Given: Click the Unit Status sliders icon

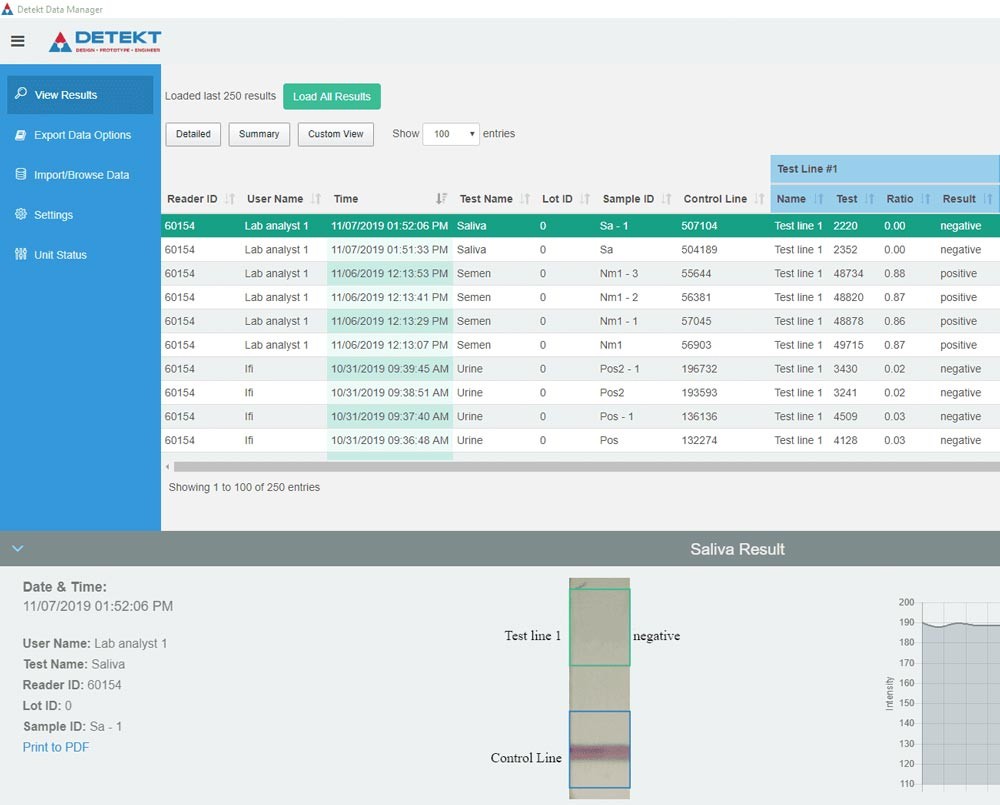Looking at the screenshot, I should point(21,254).
